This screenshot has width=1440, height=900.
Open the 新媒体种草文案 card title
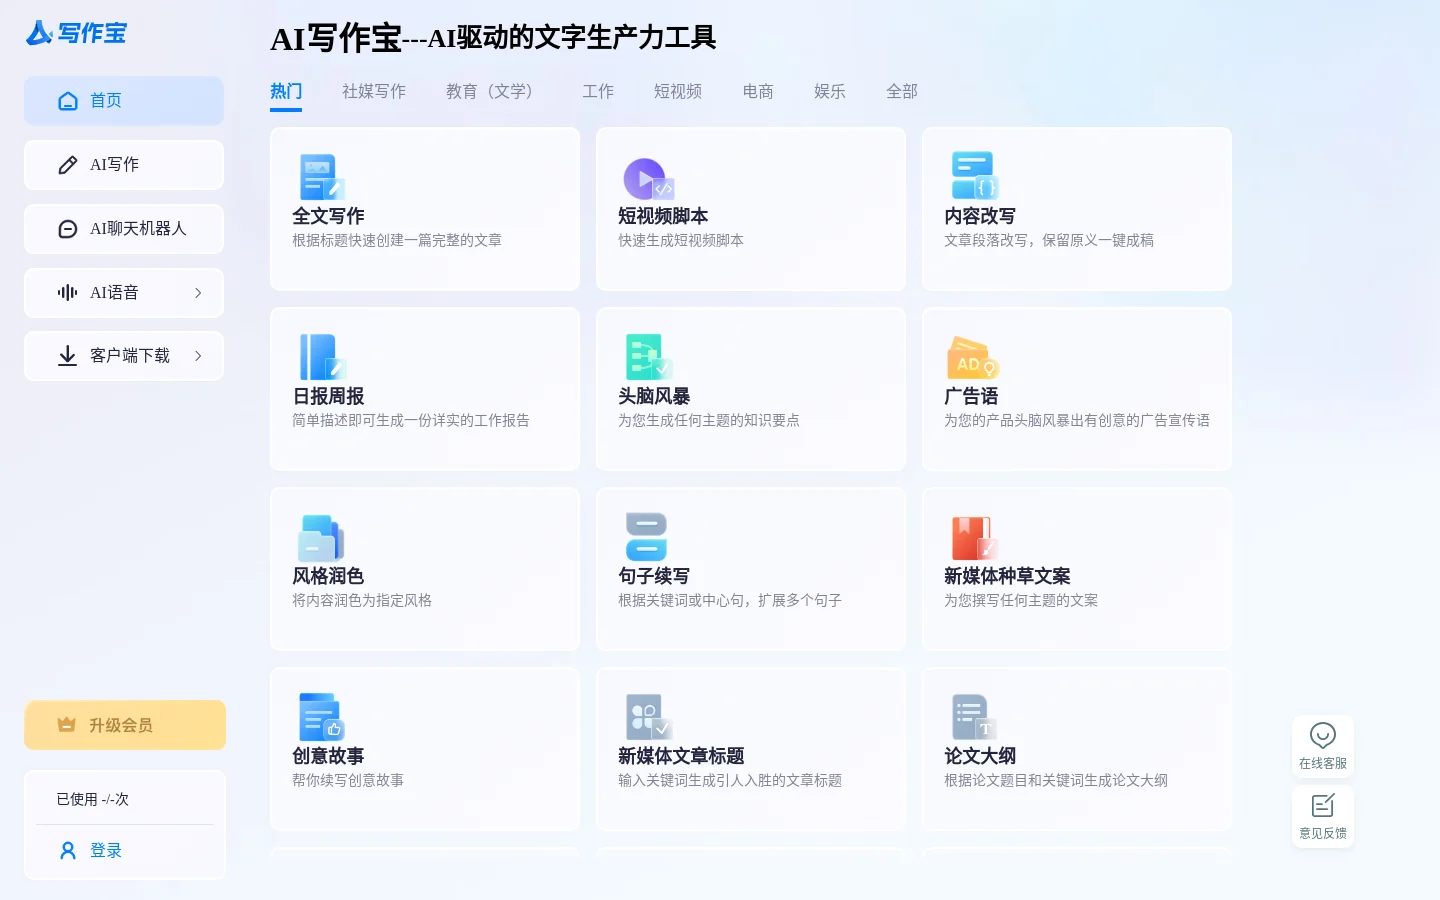[1007, 576]
